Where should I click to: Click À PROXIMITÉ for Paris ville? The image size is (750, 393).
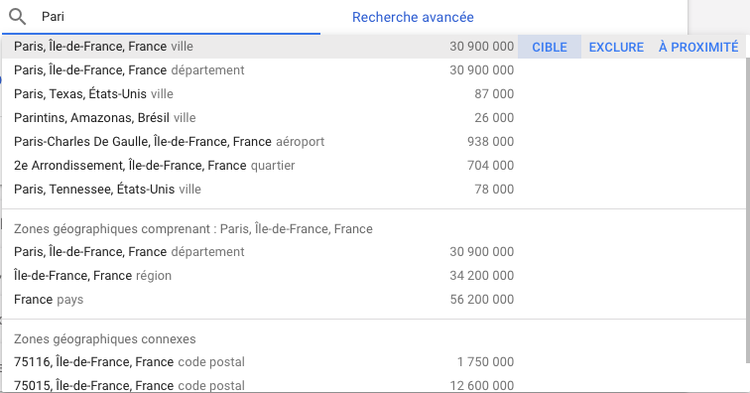[x=698, y=47]
